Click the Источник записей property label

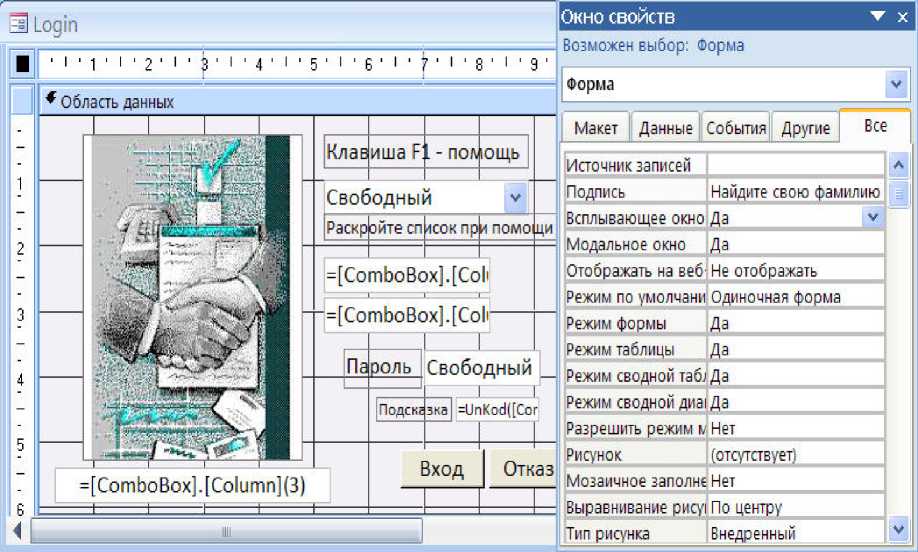pyautogui.click(x=635, y=165)
